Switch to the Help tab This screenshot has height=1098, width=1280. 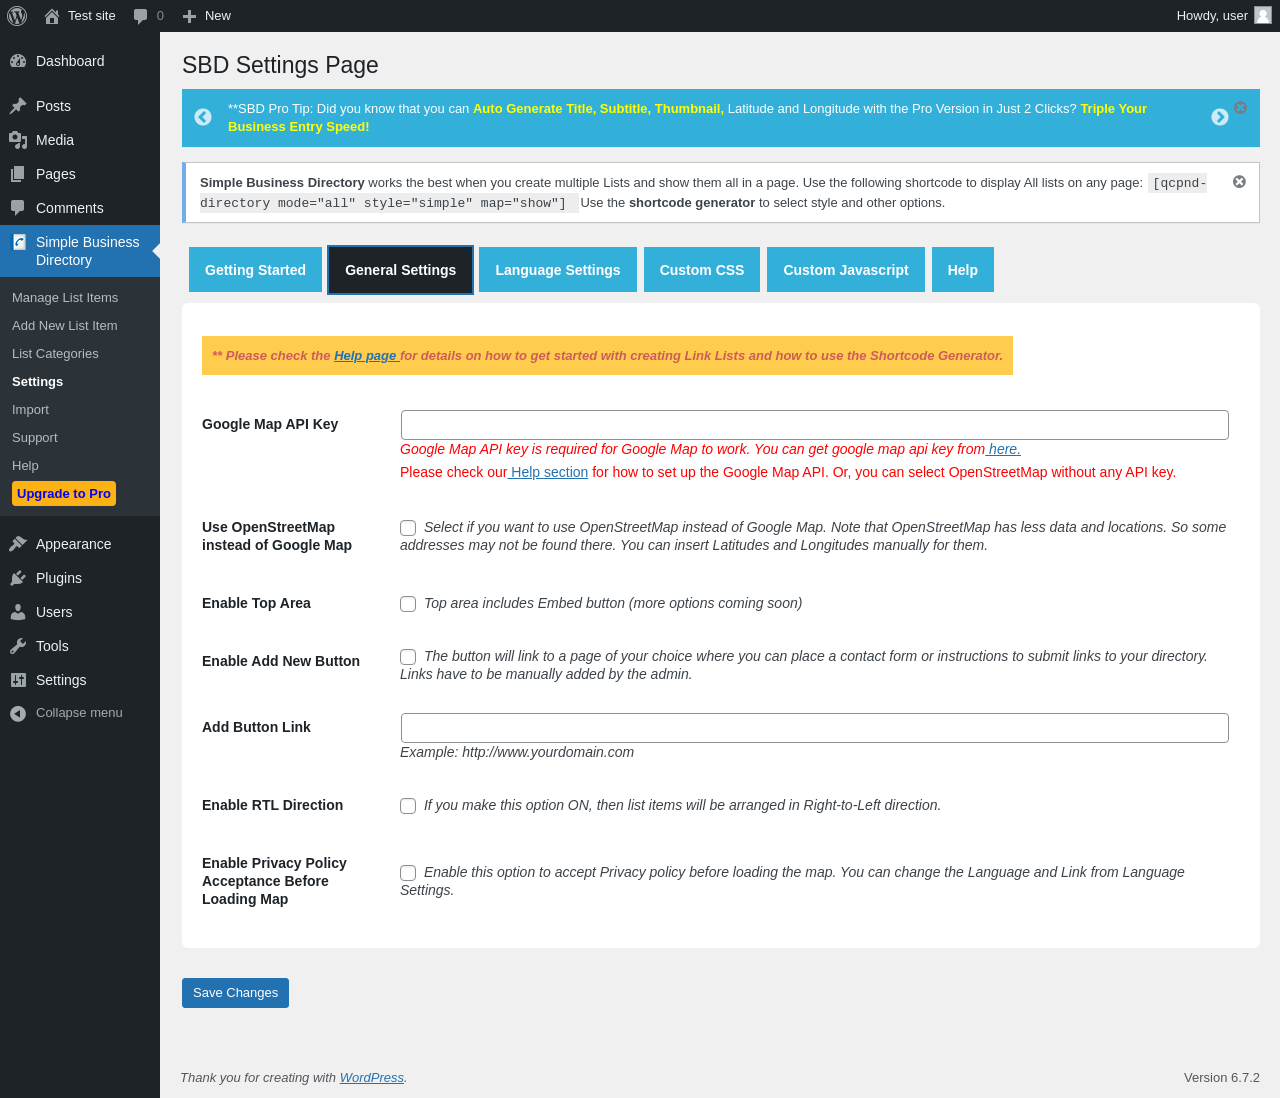tap(963, 270)
